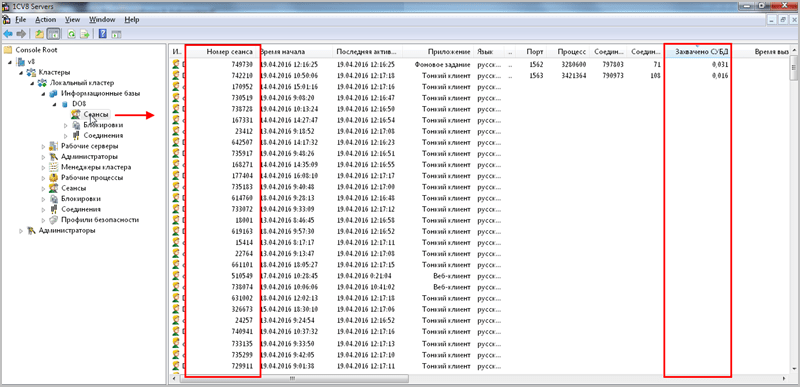
Task: Click session icon in row 729911
Action: pos(177,366)
